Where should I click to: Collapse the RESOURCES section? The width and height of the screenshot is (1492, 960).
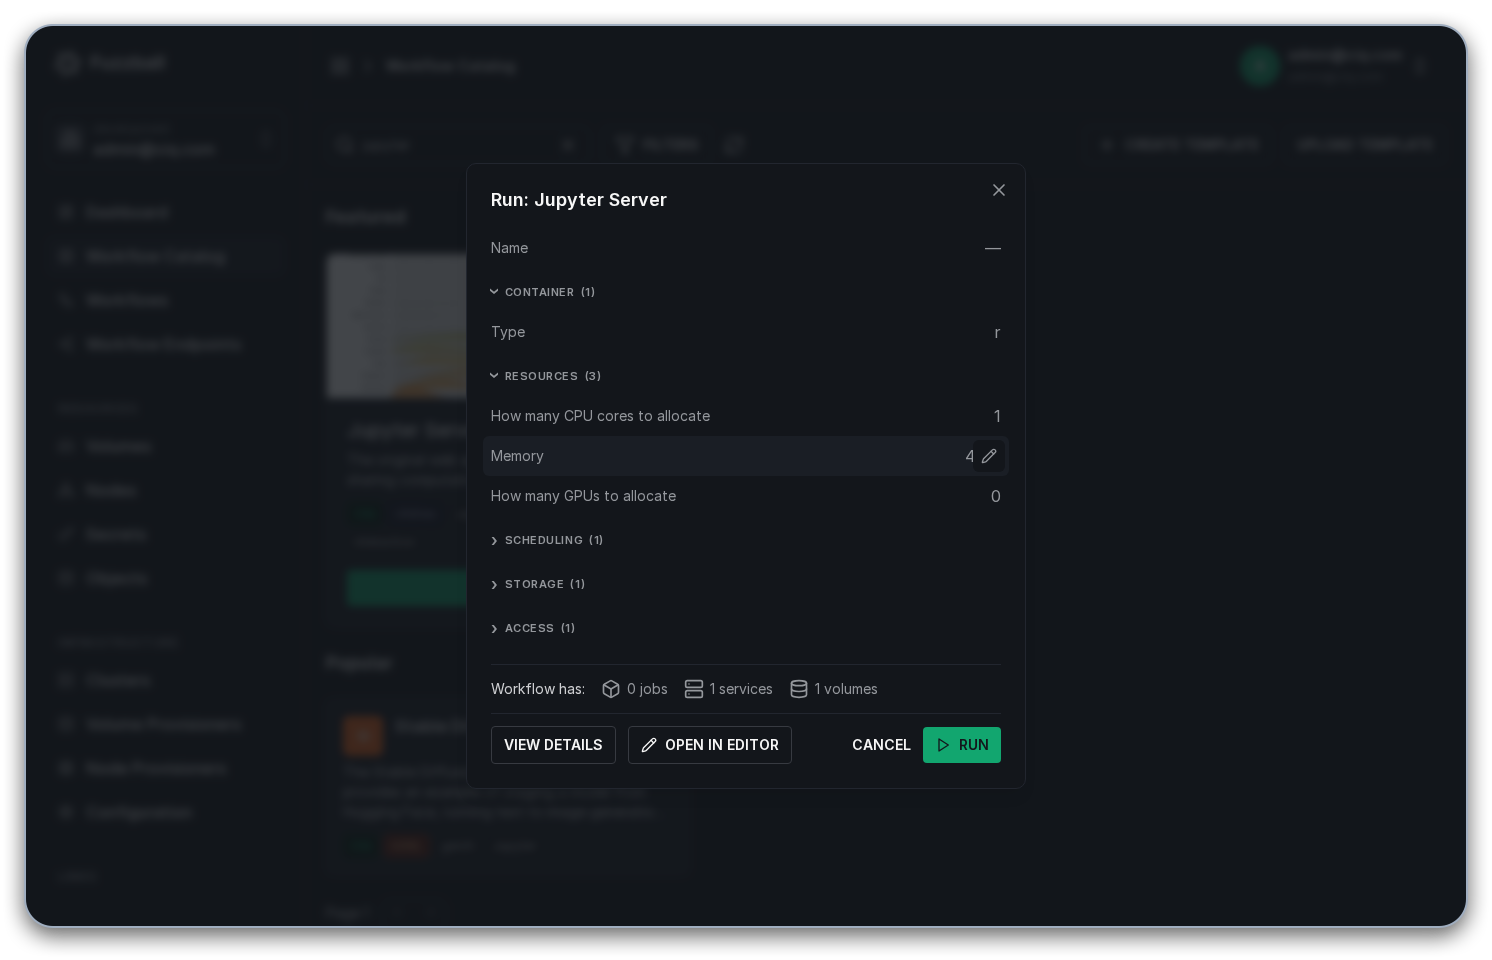[x=545, y=376]
